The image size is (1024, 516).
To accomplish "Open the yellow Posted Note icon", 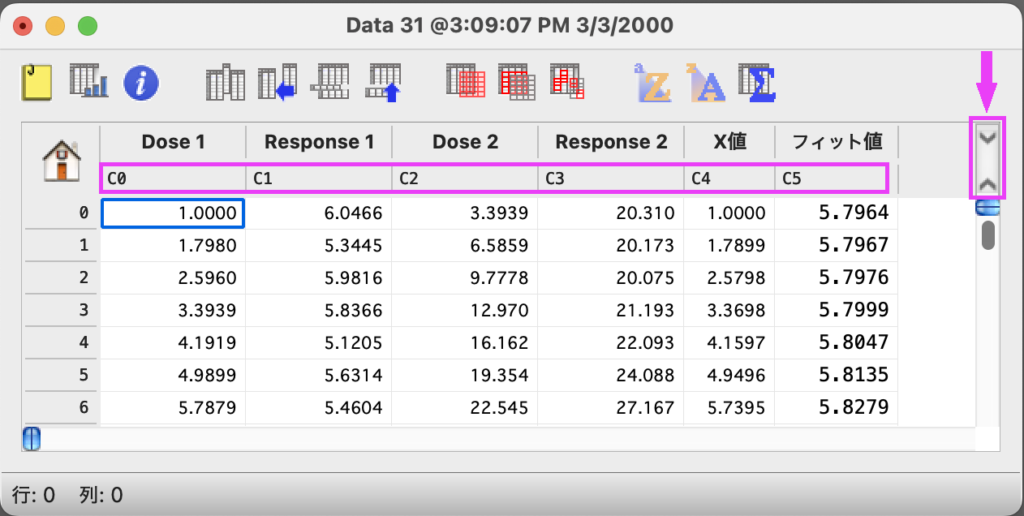I will coord(37,82).
